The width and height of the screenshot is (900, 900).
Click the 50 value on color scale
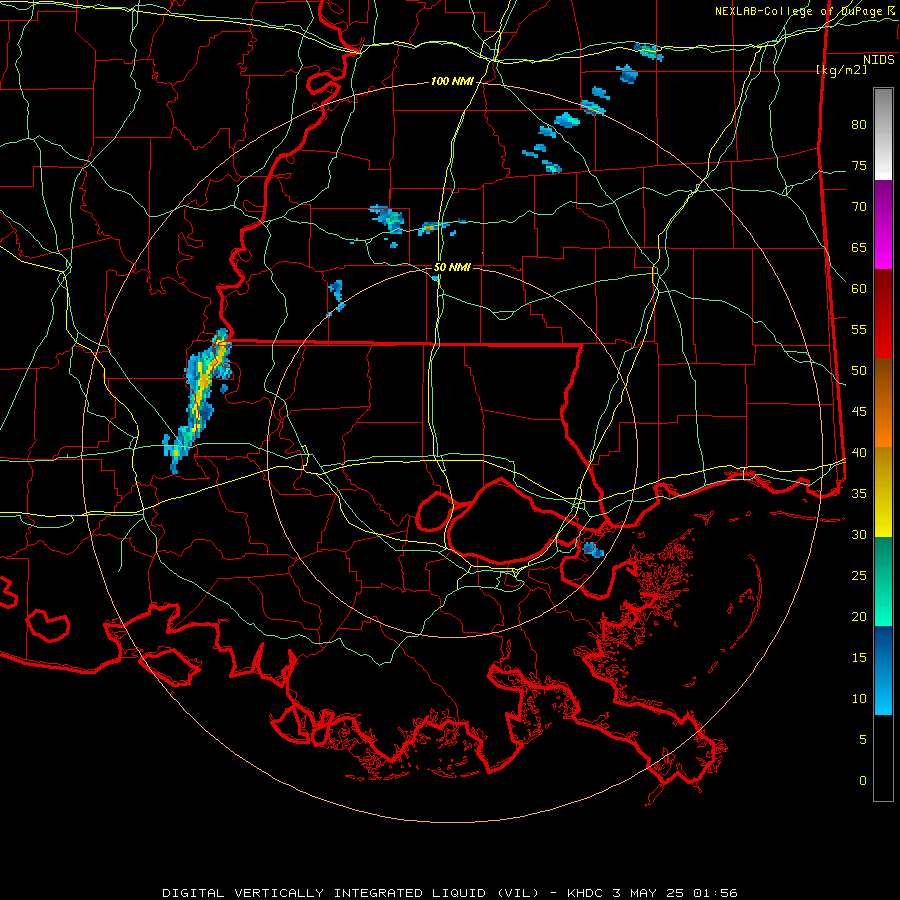click(859, 371)
